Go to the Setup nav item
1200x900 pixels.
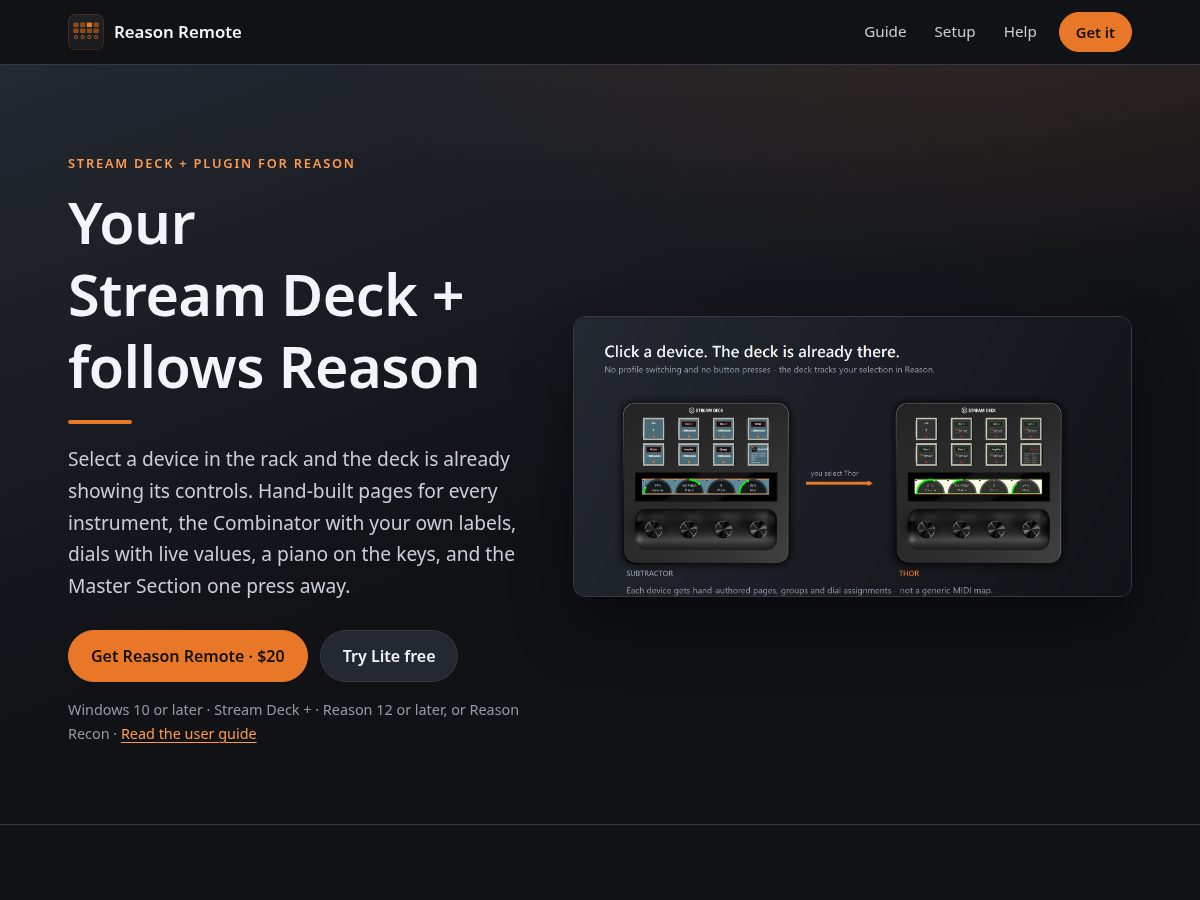coord(955,32)
